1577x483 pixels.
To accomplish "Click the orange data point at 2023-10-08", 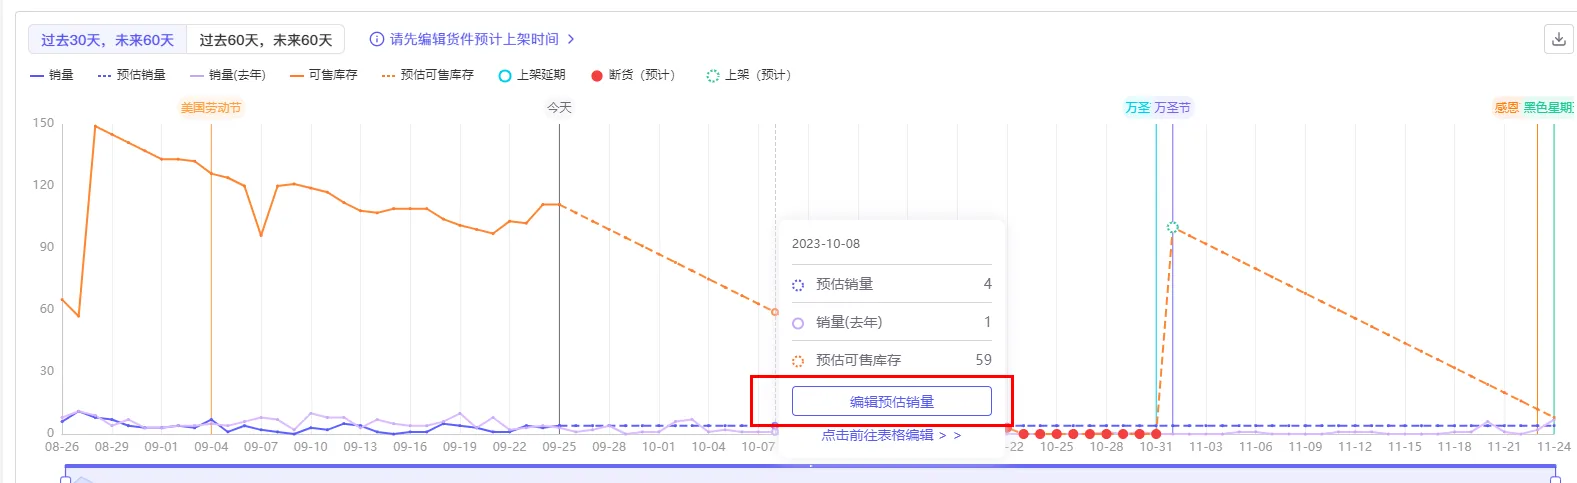I will pyautogui.click(x=775, y=312).
